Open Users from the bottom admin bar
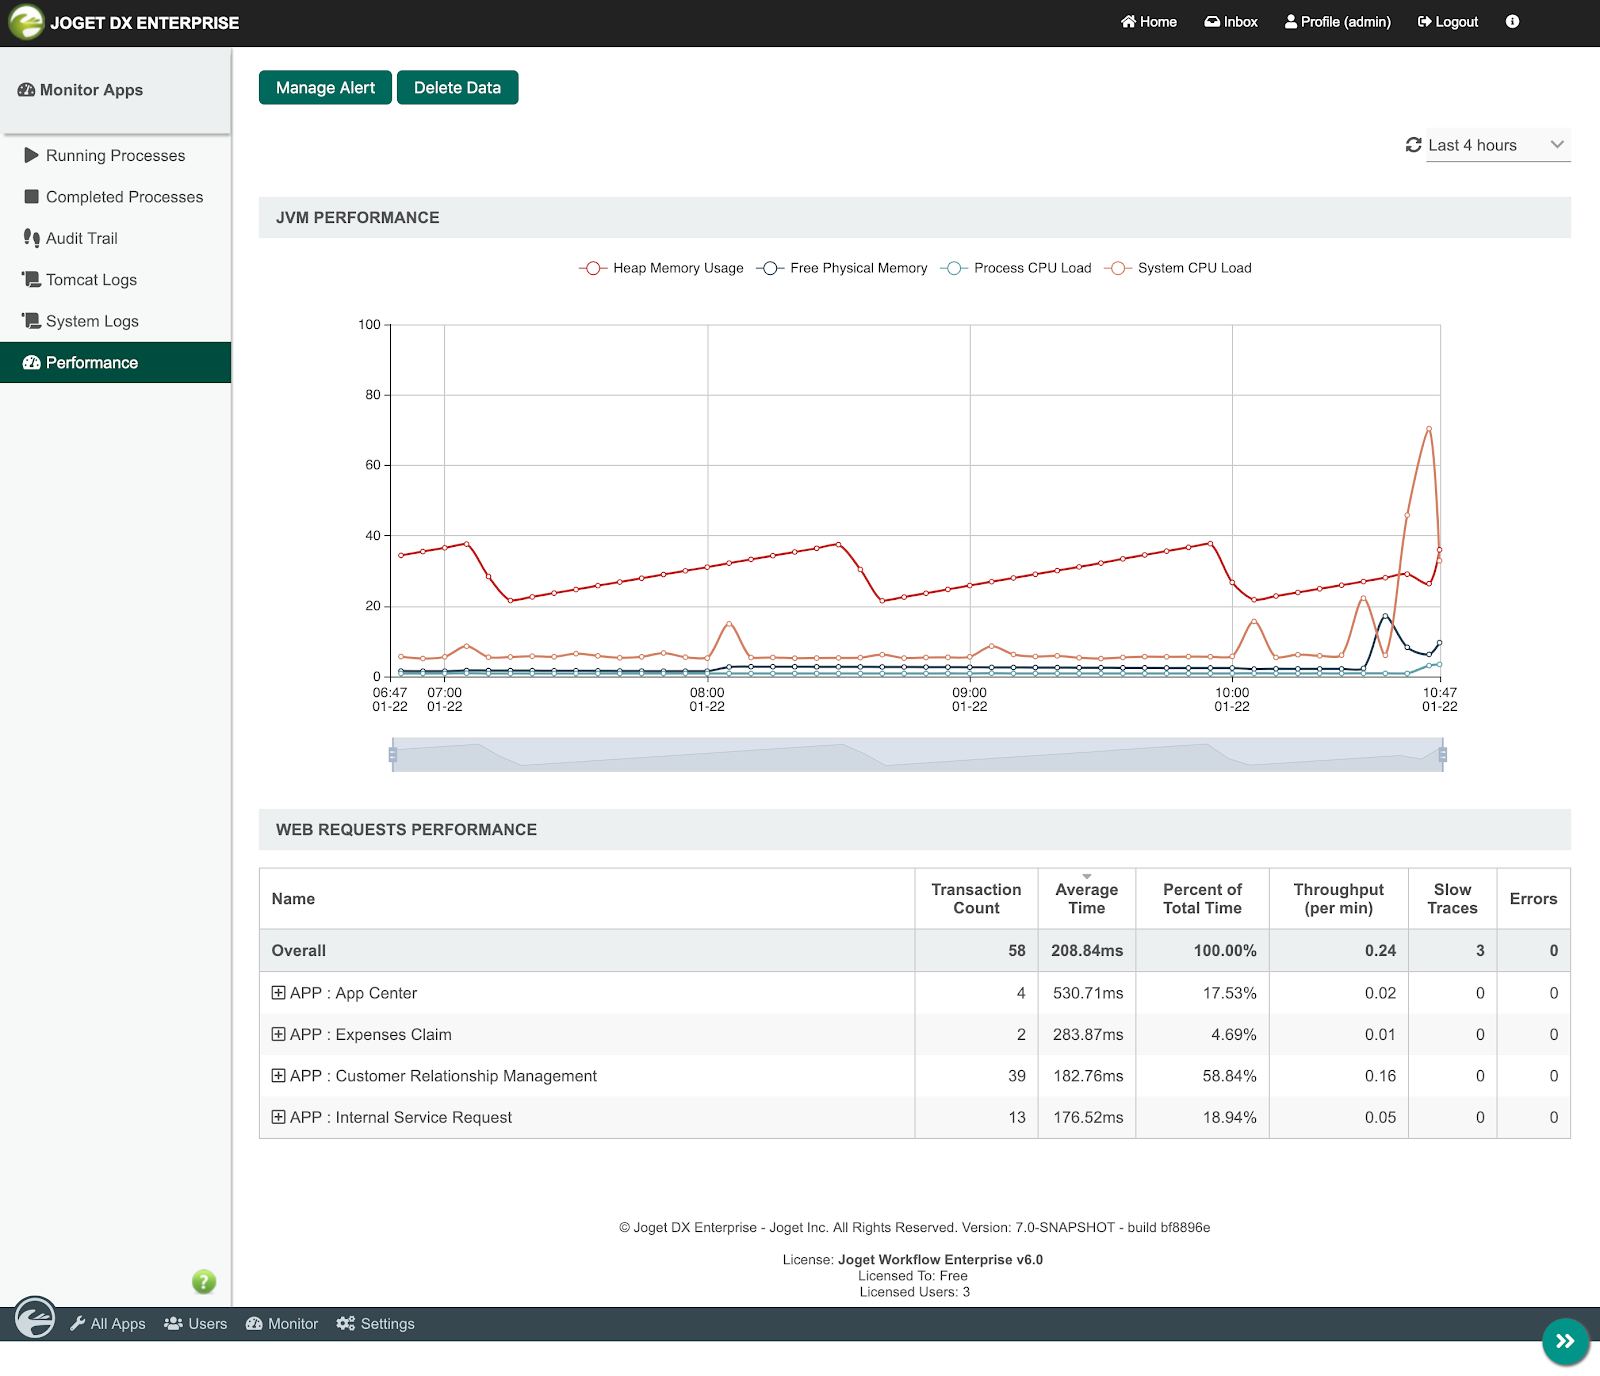The height and width of the screenshot is (1376, 1600). click(196, 1324)
